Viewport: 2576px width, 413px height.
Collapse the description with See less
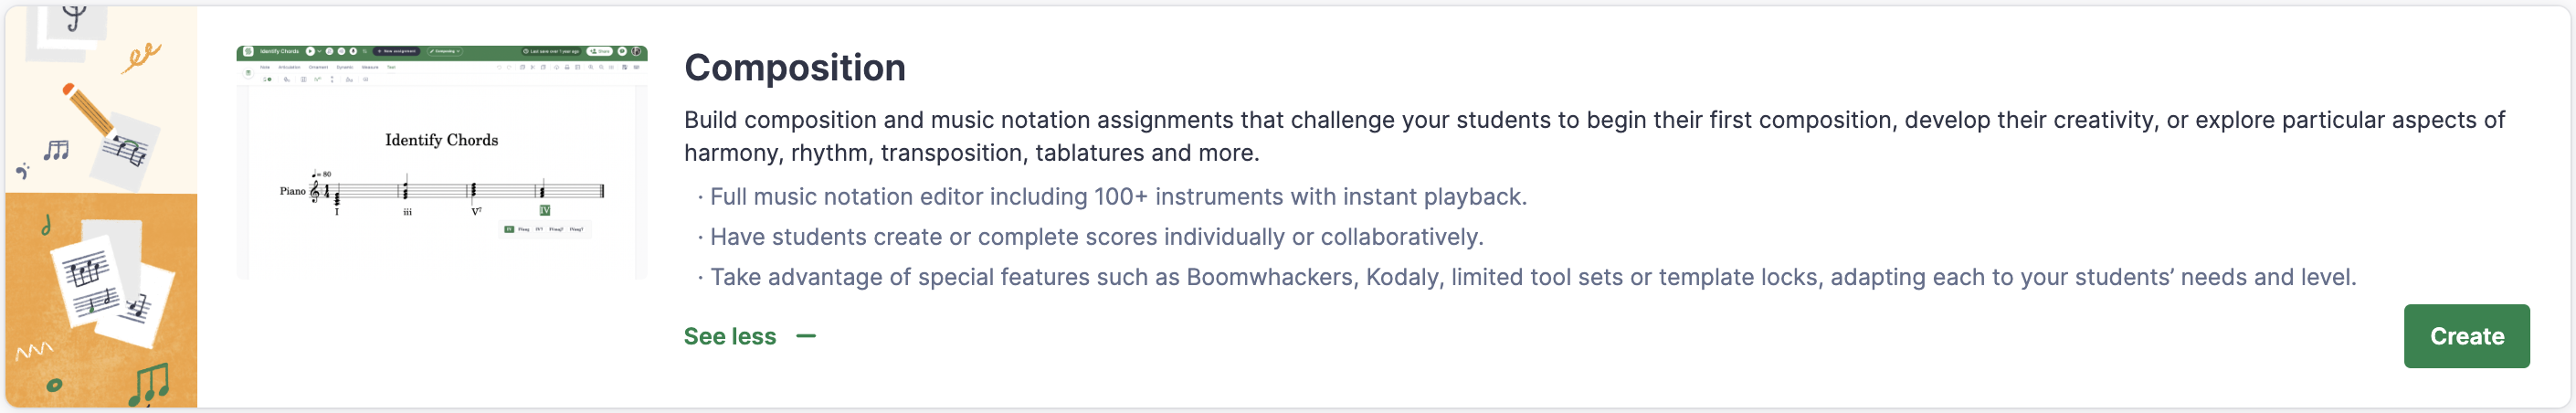[729, 337]
